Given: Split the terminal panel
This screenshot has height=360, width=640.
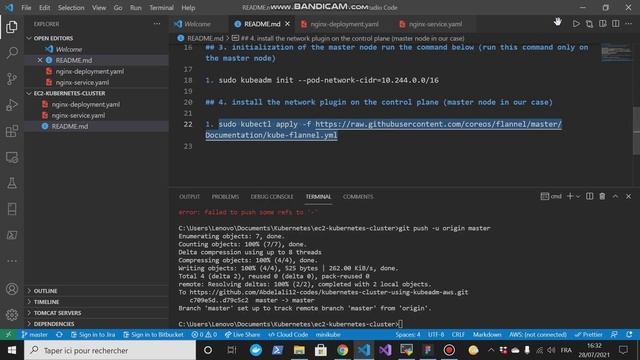Looking at the screenshot, I should point(589,196).
